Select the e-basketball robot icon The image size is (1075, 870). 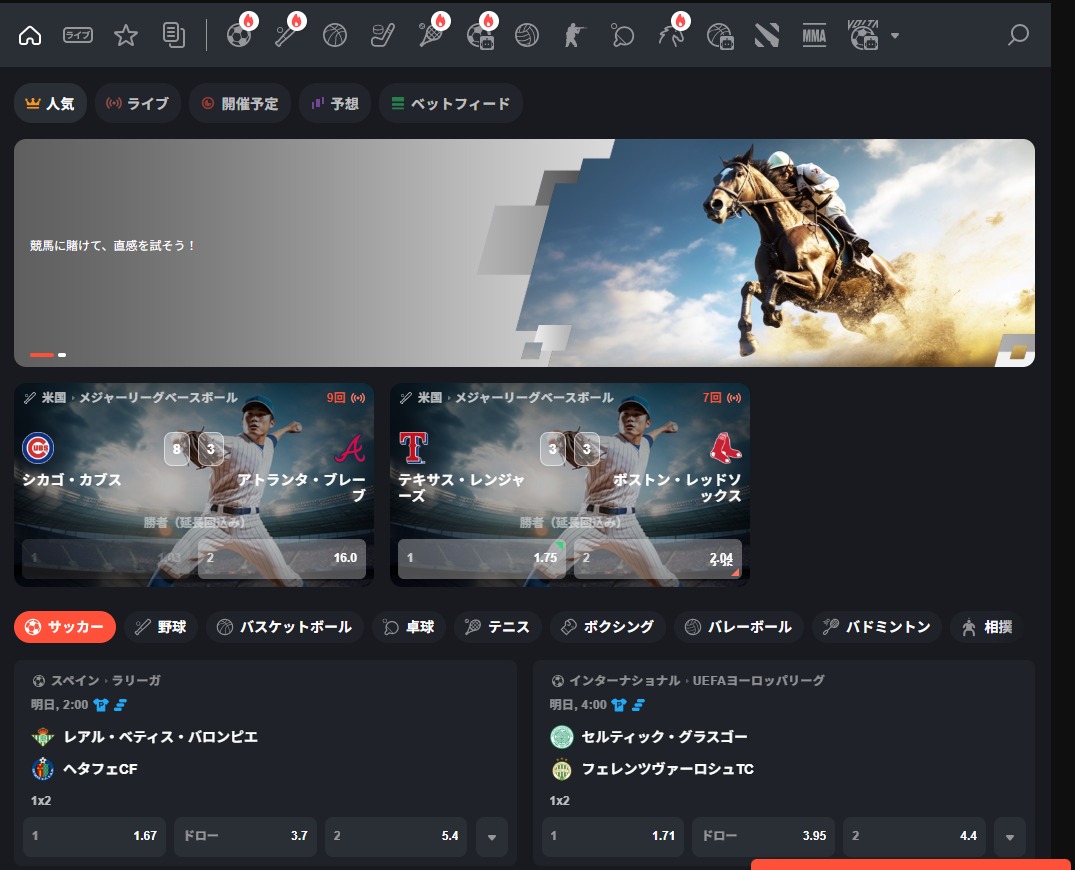coord(720,35)
